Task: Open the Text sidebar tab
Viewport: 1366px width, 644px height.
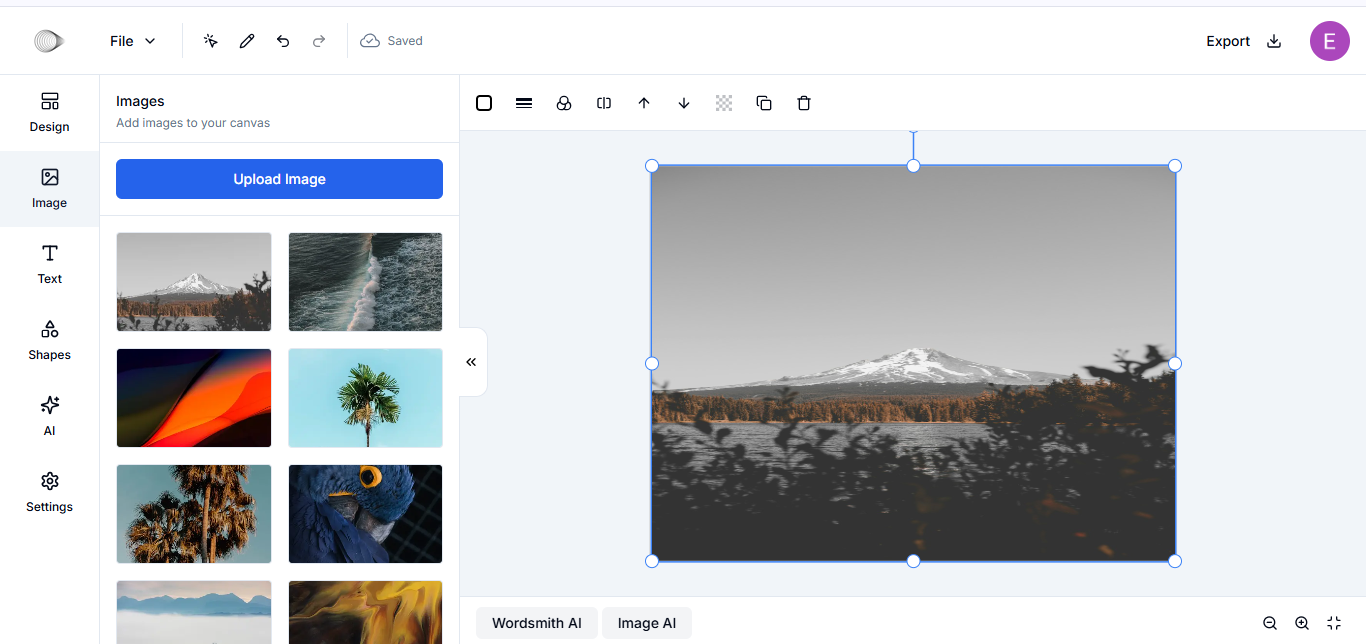Action: pyautogui.click(x=49, y=265)
